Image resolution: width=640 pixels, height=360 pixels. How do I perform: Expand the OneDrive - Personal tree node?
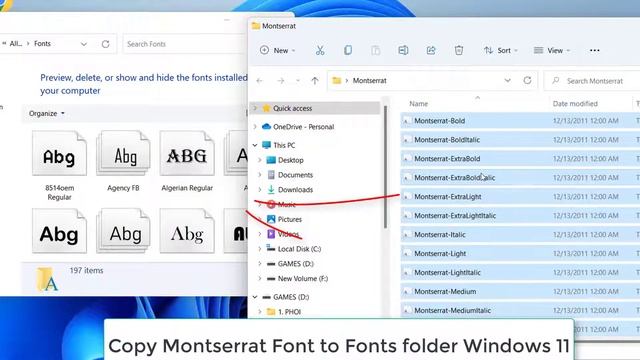click(x=255, y=127)
